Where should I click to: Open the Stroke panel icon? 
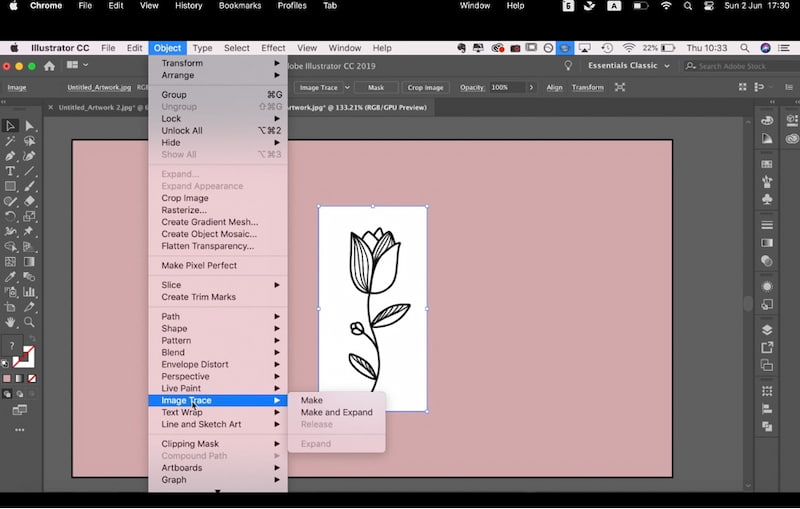click(766, 225)
